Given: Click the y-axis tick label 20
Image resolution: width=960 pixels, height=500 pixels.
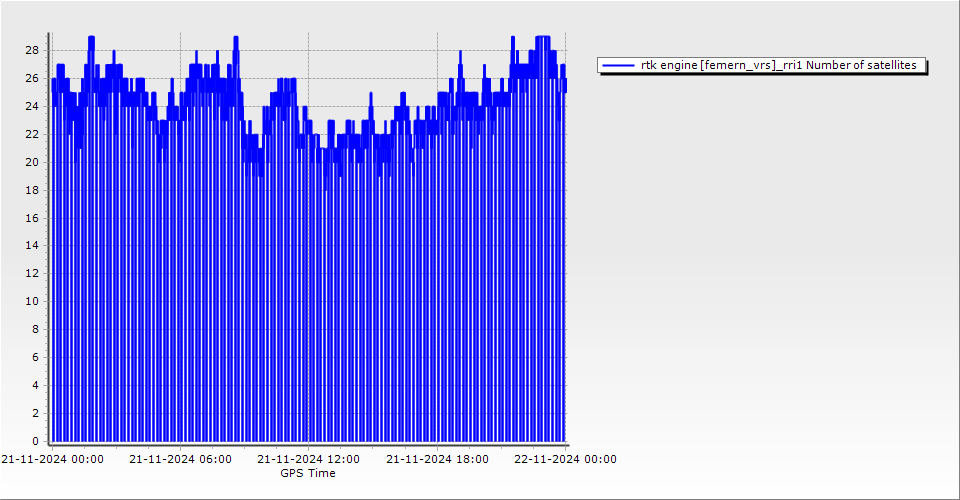Looking at the screenshot, I should point(32,162).
